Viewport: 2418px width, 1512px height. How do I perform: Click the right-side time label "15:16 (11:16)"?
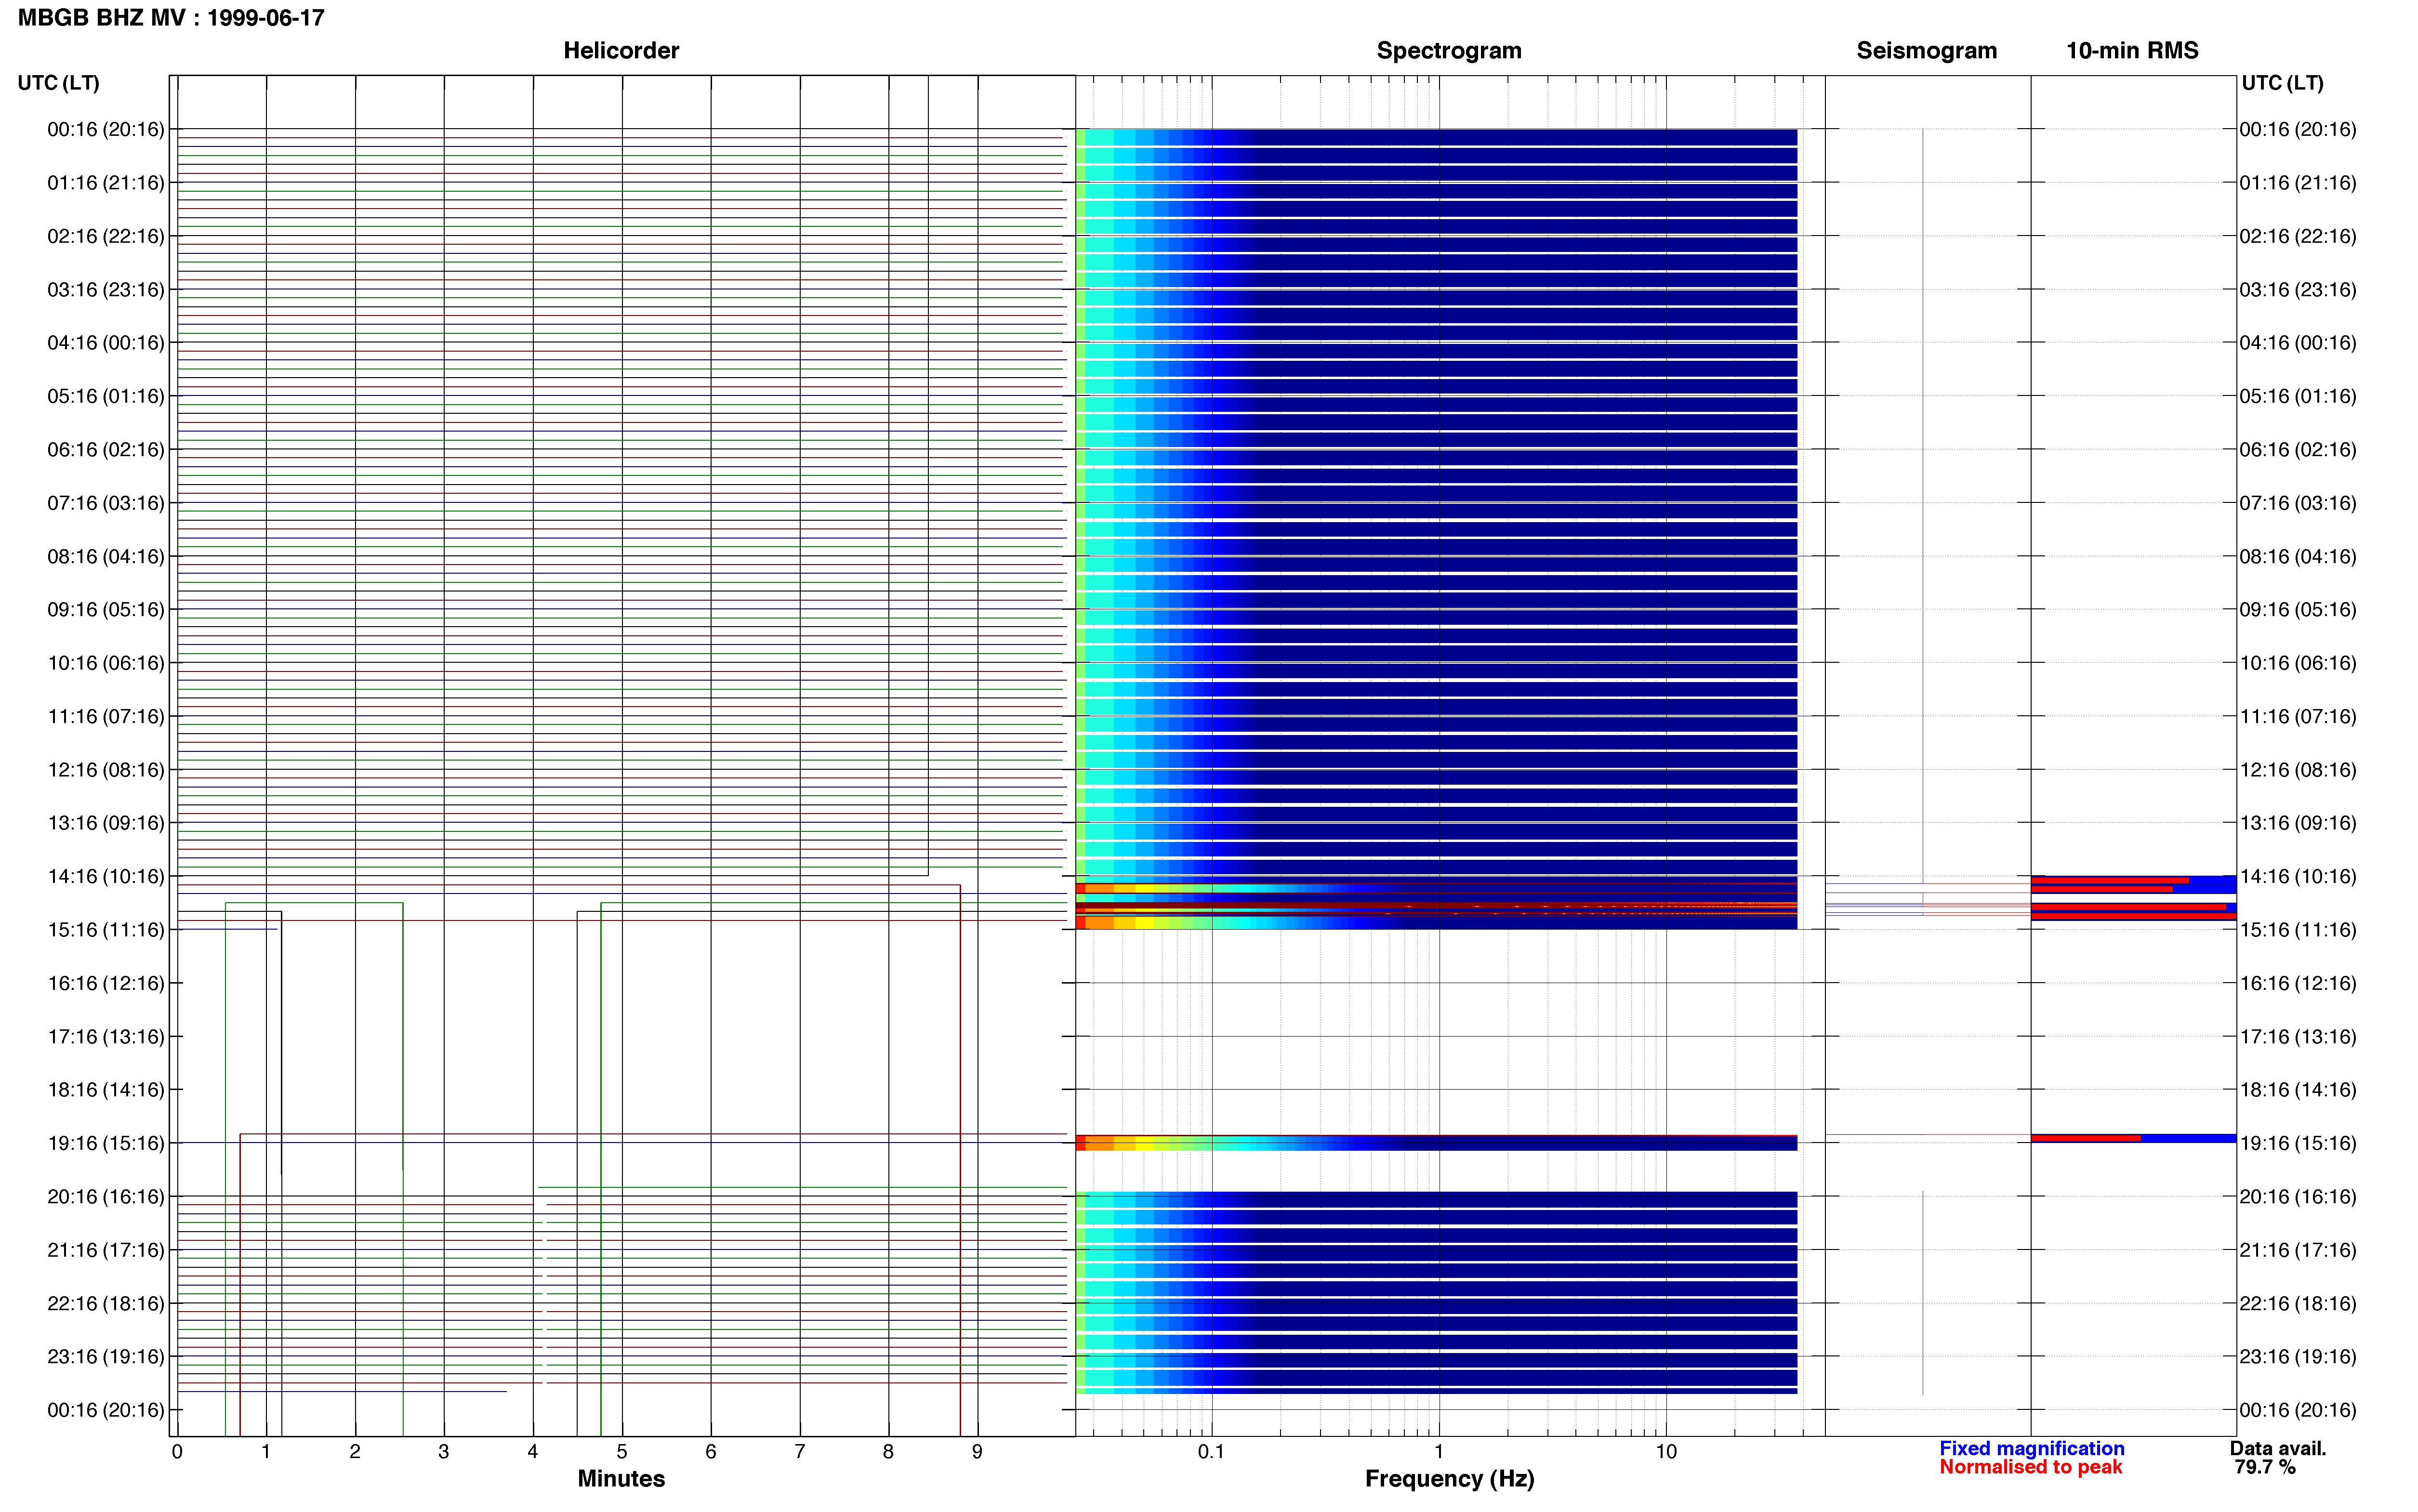pos(2298,930)
